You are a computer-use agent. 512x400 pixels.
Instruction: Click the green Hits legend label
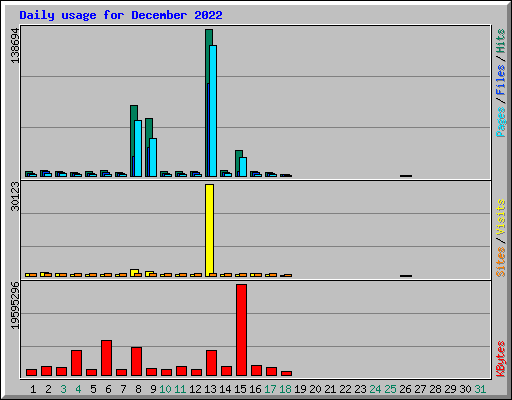(x=501, y=41)
